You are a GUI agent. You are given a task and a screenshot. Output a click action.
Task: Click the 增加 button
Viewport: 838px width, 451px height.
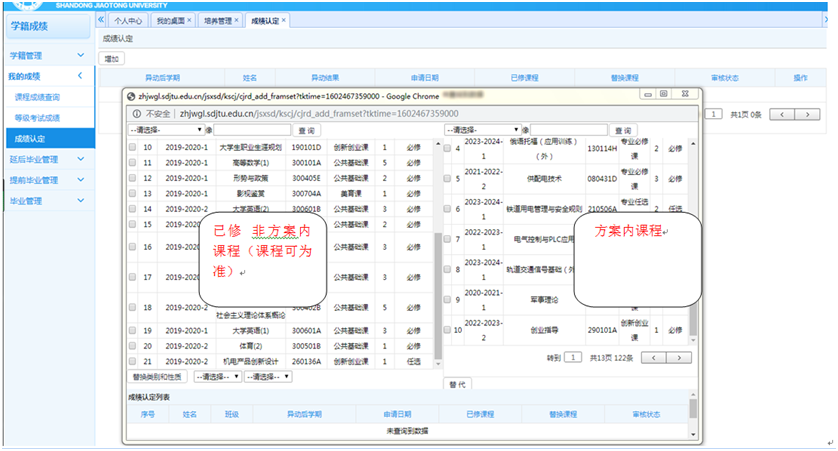pos(112,59)
